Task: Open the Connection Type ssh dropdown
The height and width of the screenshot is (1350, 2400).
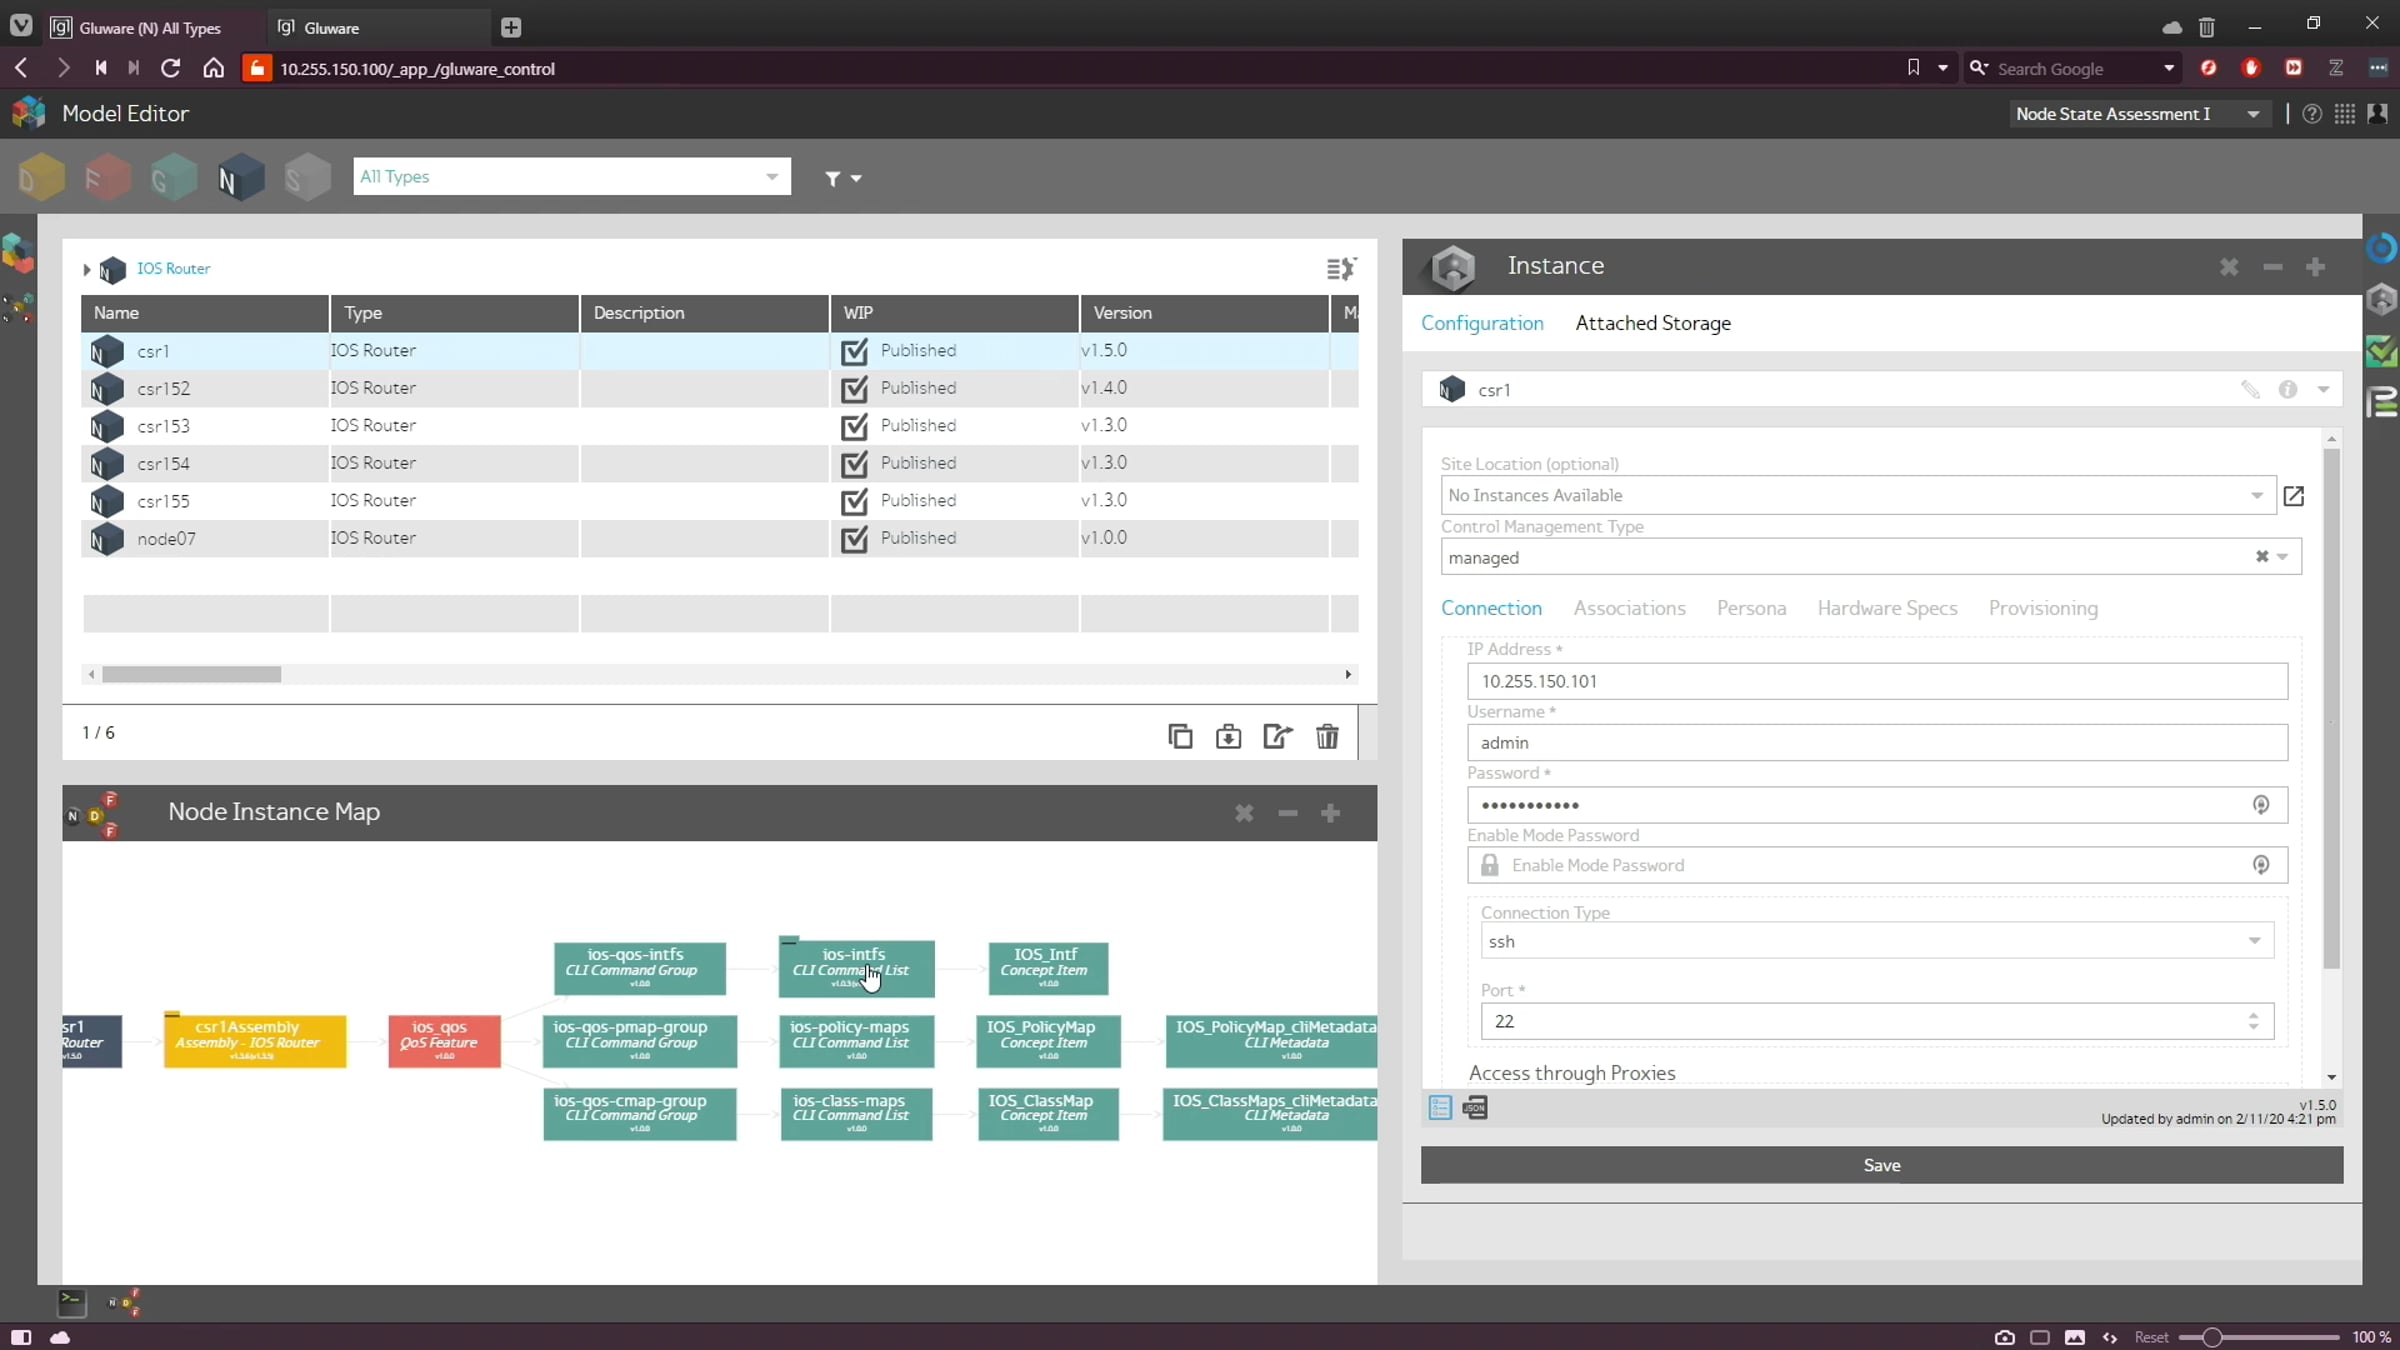Action: click(x=1876, y=941)
